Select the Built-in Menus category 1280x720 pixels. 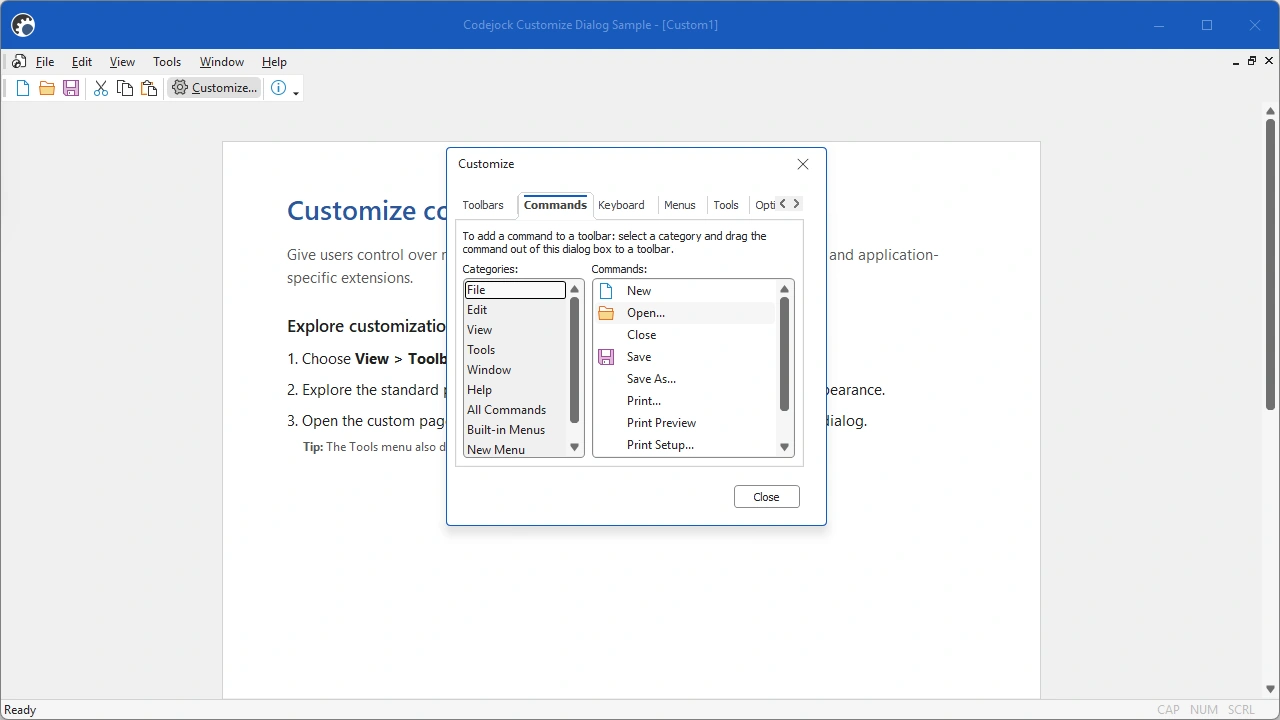(515, 430)
